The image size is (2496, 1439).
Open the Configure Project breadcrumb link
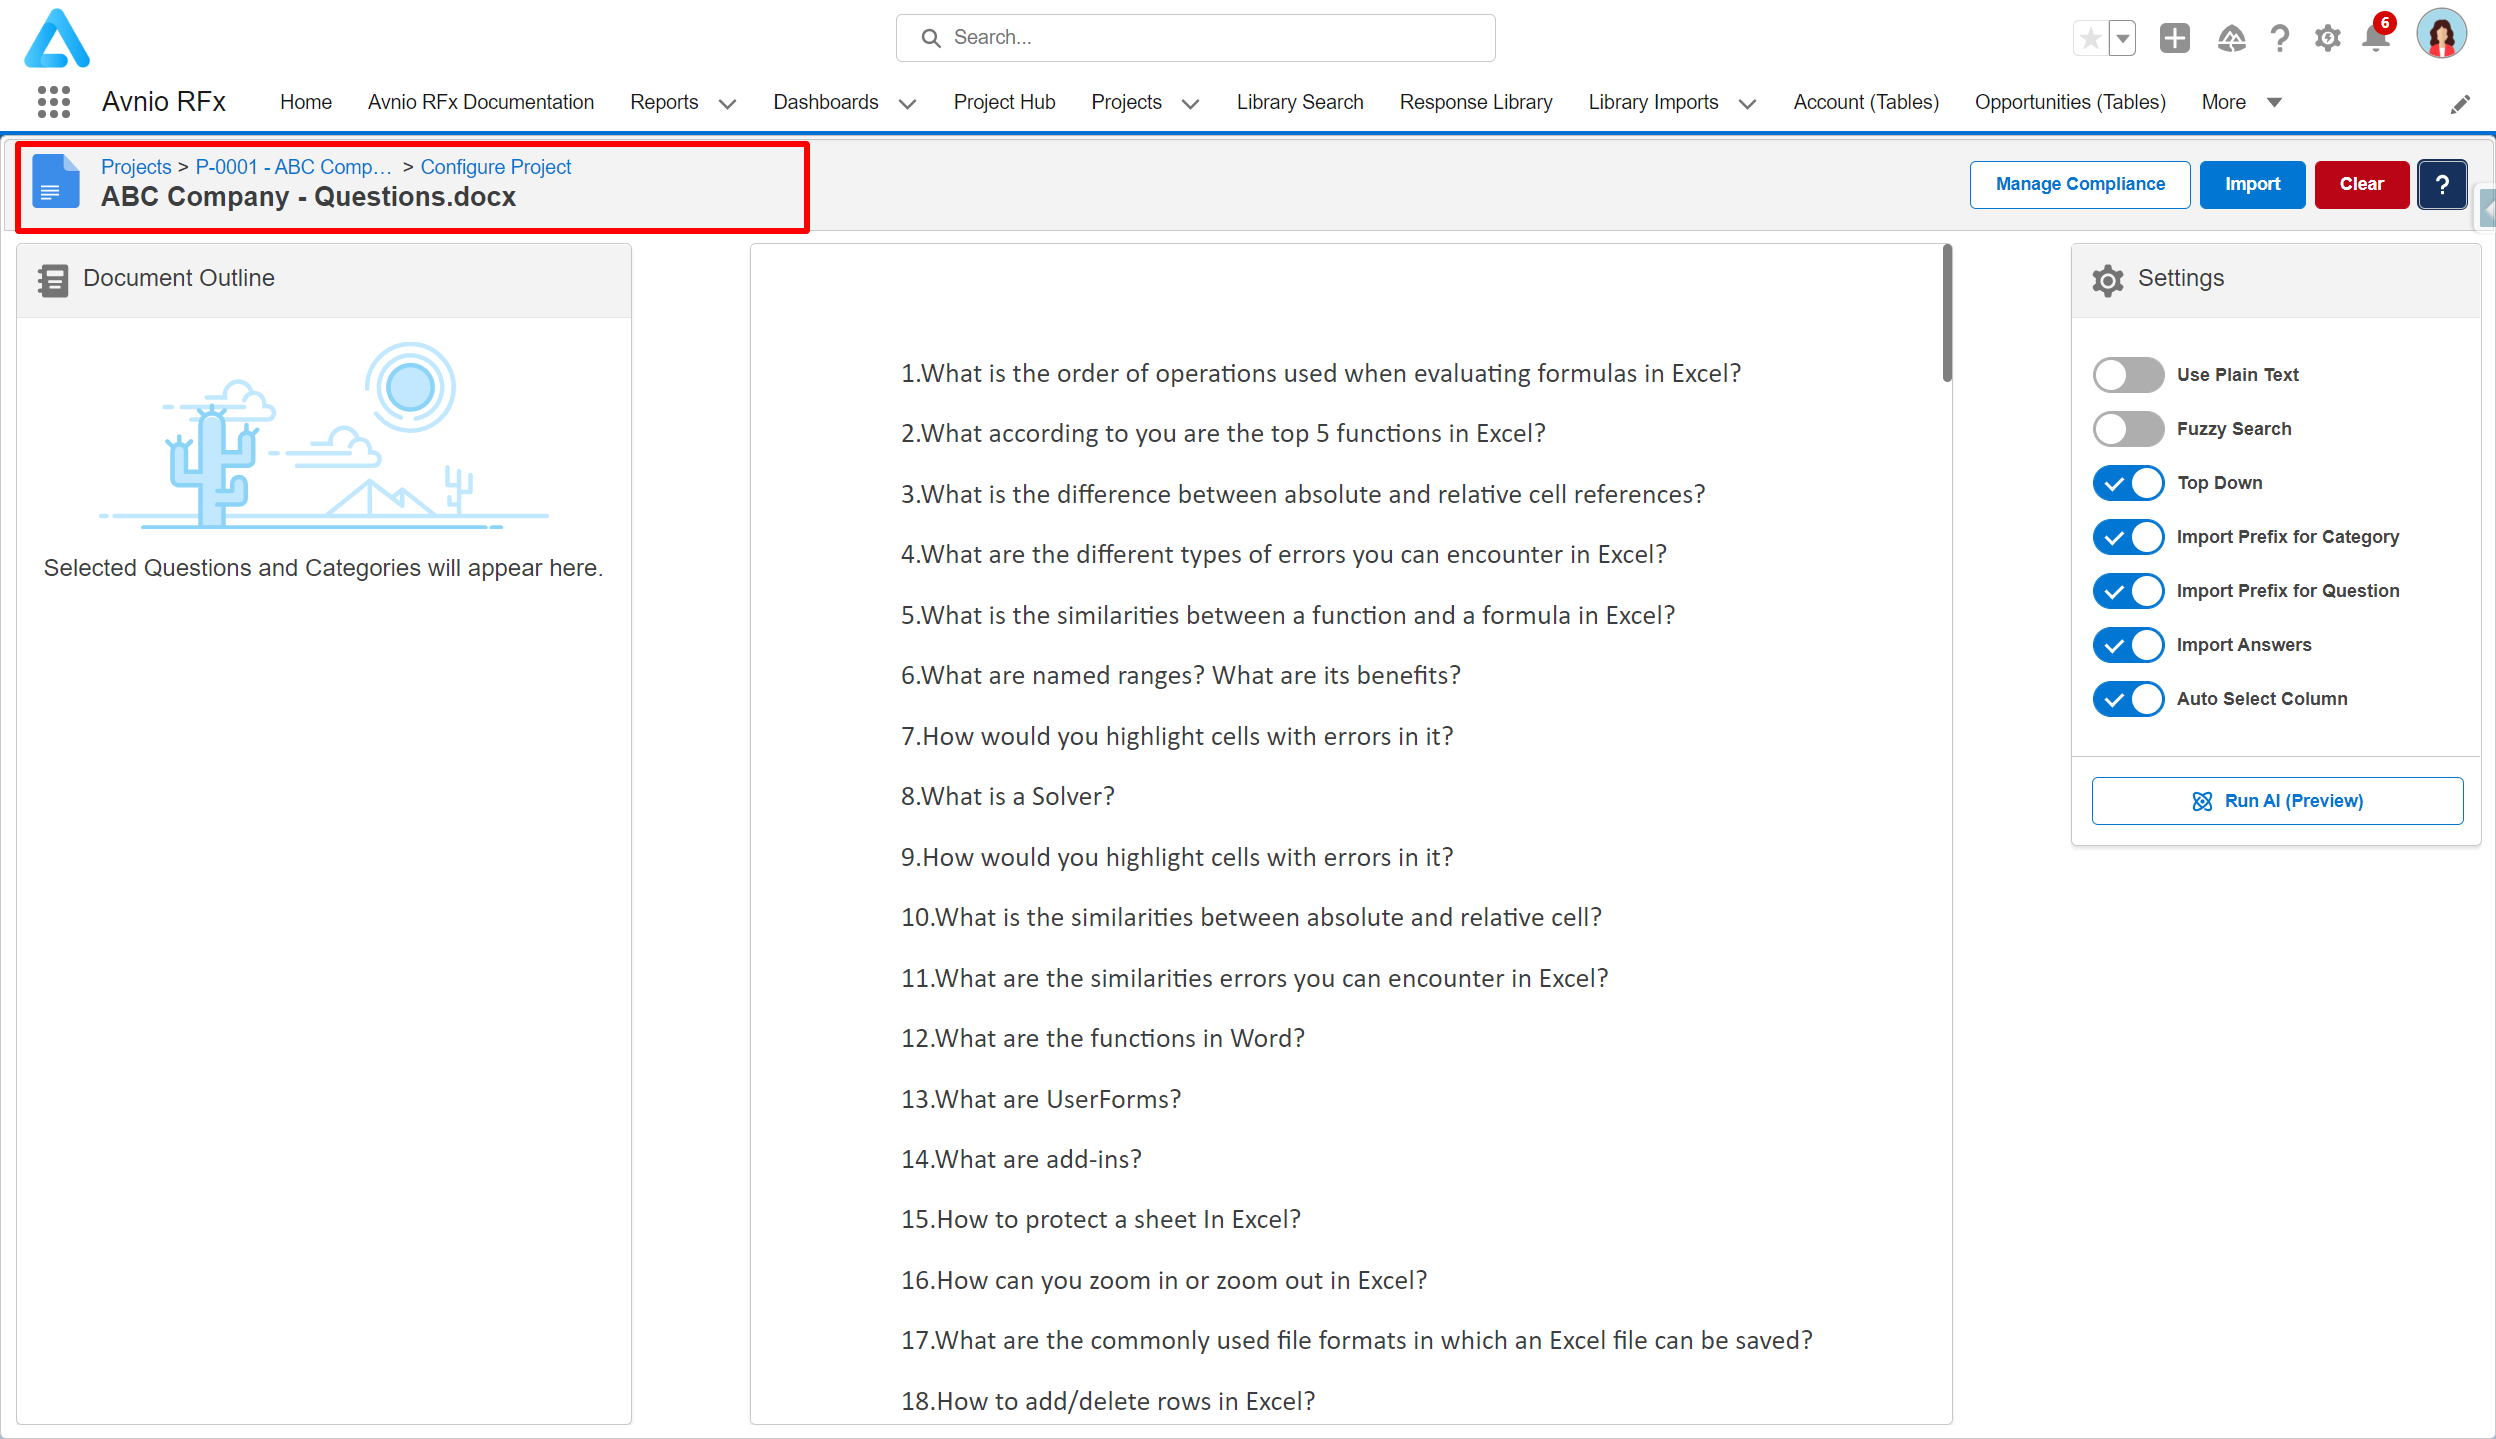pos(496,167)
